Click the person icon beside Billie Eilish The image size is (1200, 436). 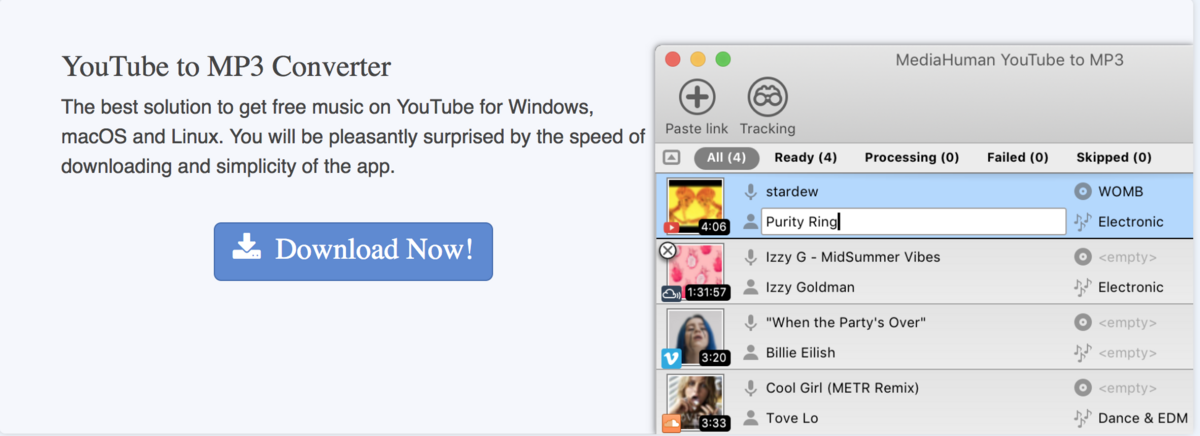(752, 352)
